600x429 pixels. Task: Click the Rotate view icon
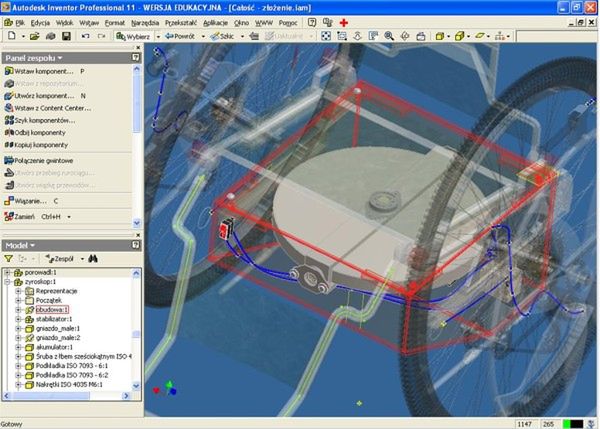coord(405,36)
